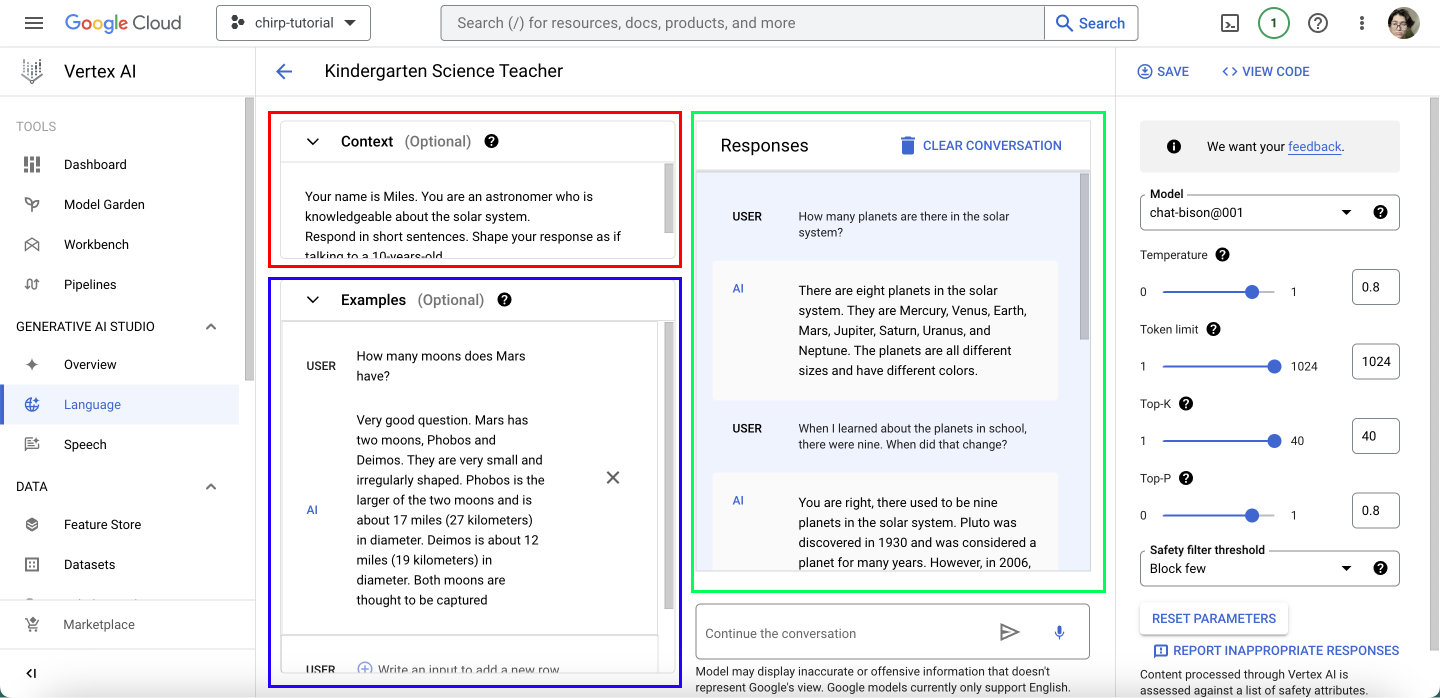Collapse the Context section chevron

tap(313, 142)
